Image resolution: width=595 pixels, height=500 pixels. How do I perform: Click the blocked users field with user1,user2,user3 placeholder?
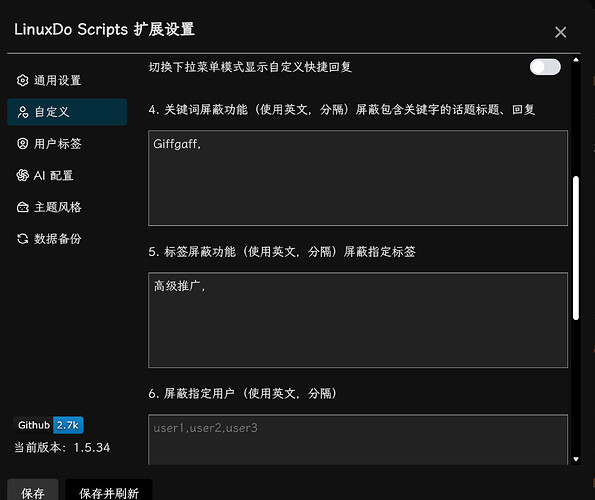(x=358, y=440)
